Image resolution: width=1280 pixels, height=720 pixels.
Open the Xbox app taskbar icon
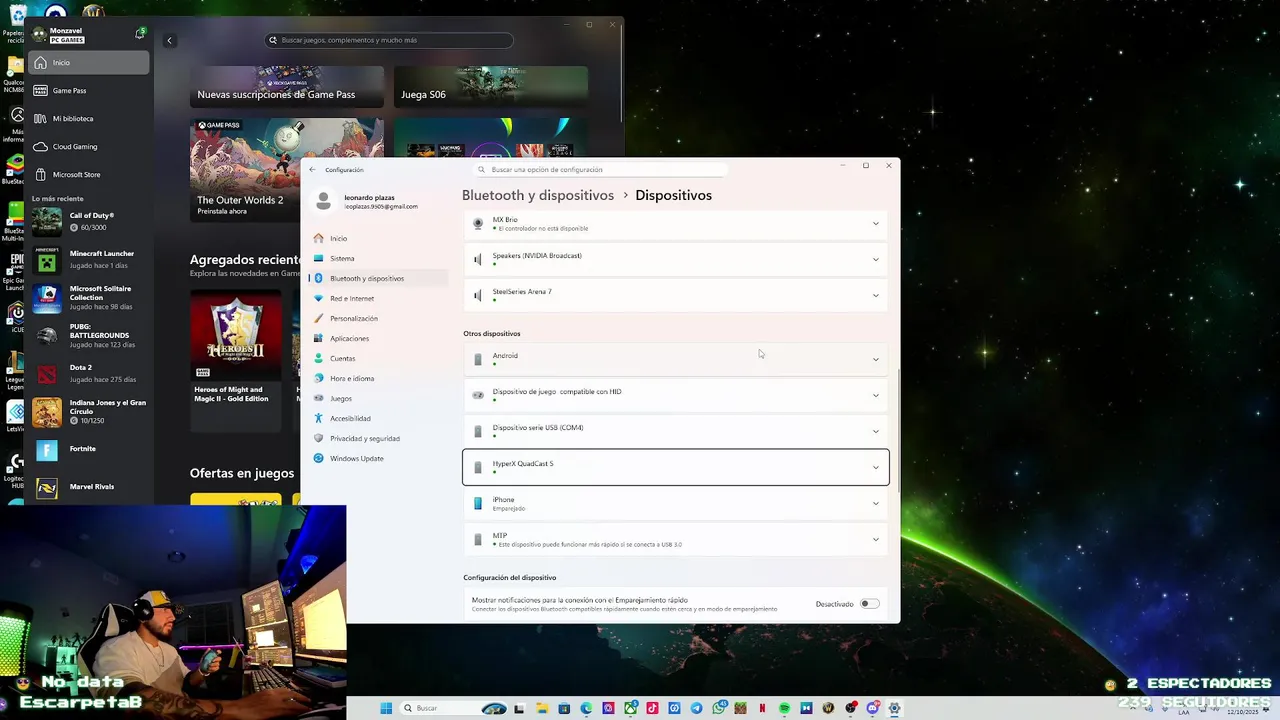click(x=631, y=708)
